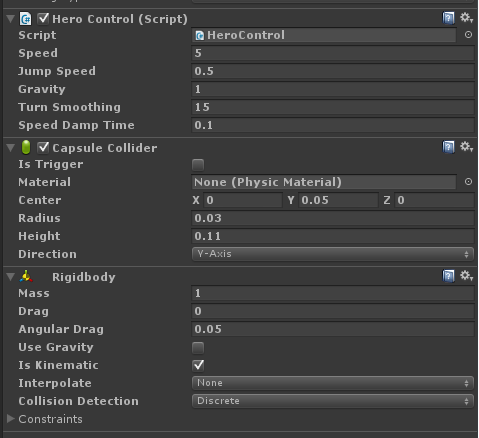
Task: Click the Angular Drag label
Action: point(61,329)
